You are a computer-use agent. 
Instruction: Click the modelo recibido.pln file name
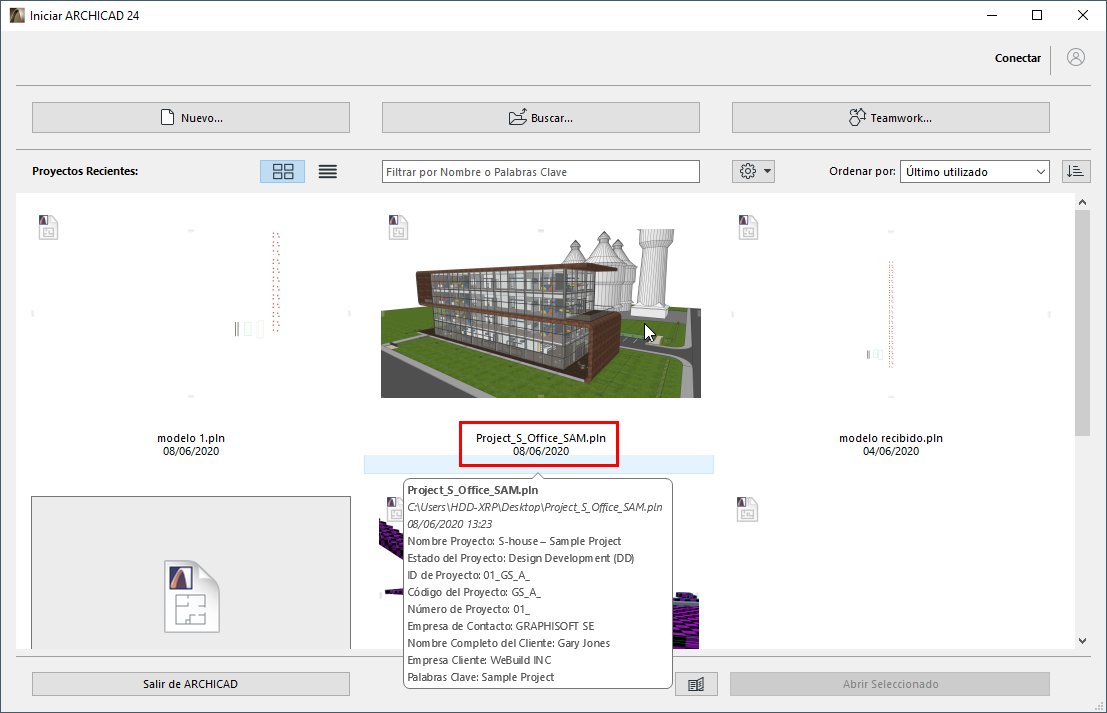[x=891, y=438]
